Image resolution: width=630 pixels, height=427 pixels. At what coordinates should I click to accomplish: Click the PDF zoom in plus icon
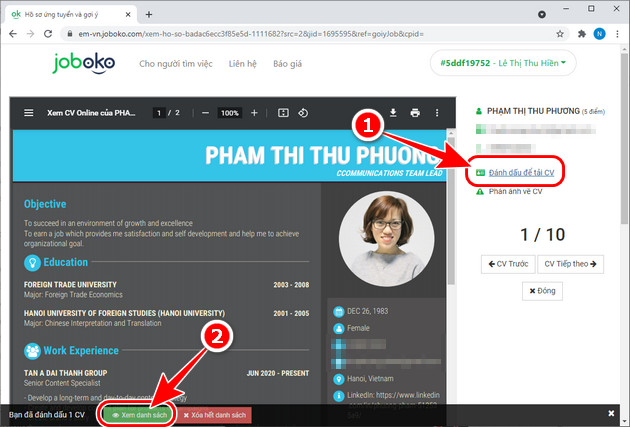coord(255,113)
